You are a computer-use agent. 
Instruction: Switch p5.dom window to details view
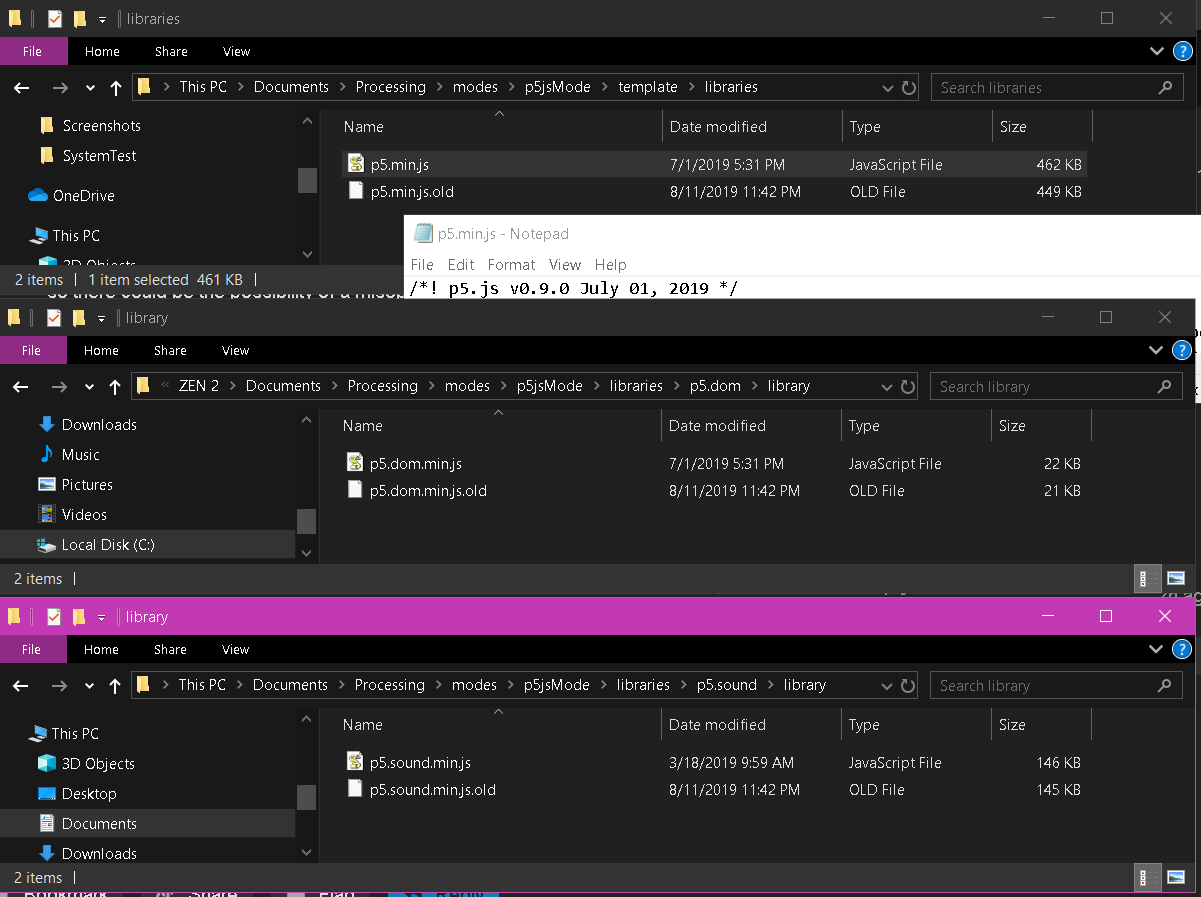pos(1148,578)
